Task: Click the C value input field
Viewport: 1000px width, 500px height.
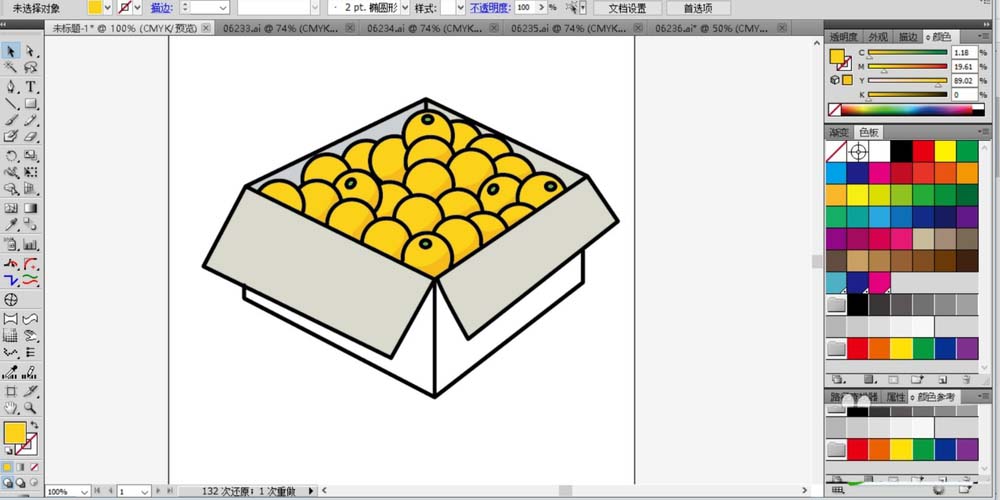Action: (964, 52)
